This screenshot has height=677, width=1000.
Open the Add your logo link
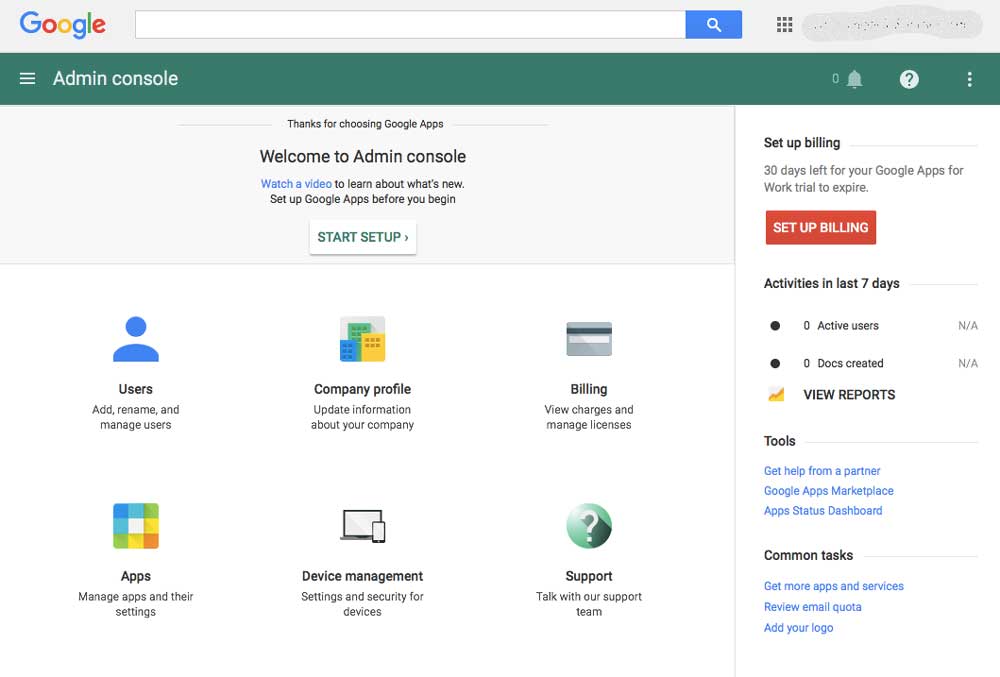(798, 628)
